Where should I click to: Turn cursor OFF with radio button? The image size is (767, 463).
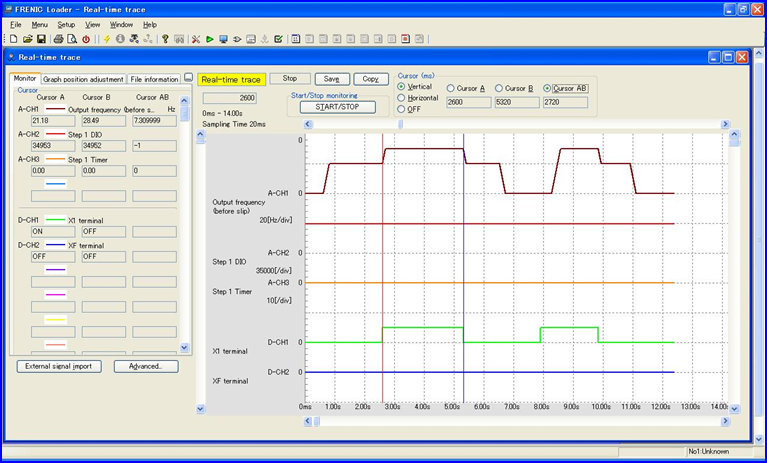402,109
